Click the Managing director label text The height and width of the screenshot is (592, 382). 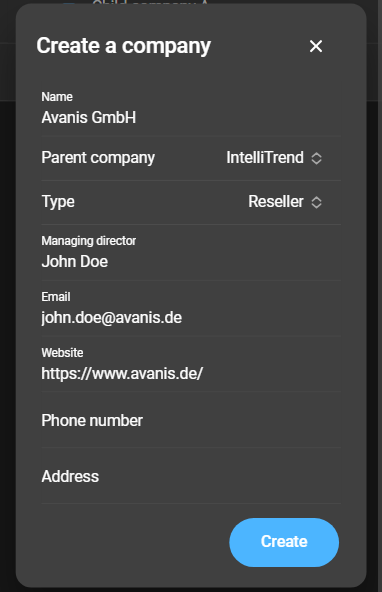pos(89,241)
